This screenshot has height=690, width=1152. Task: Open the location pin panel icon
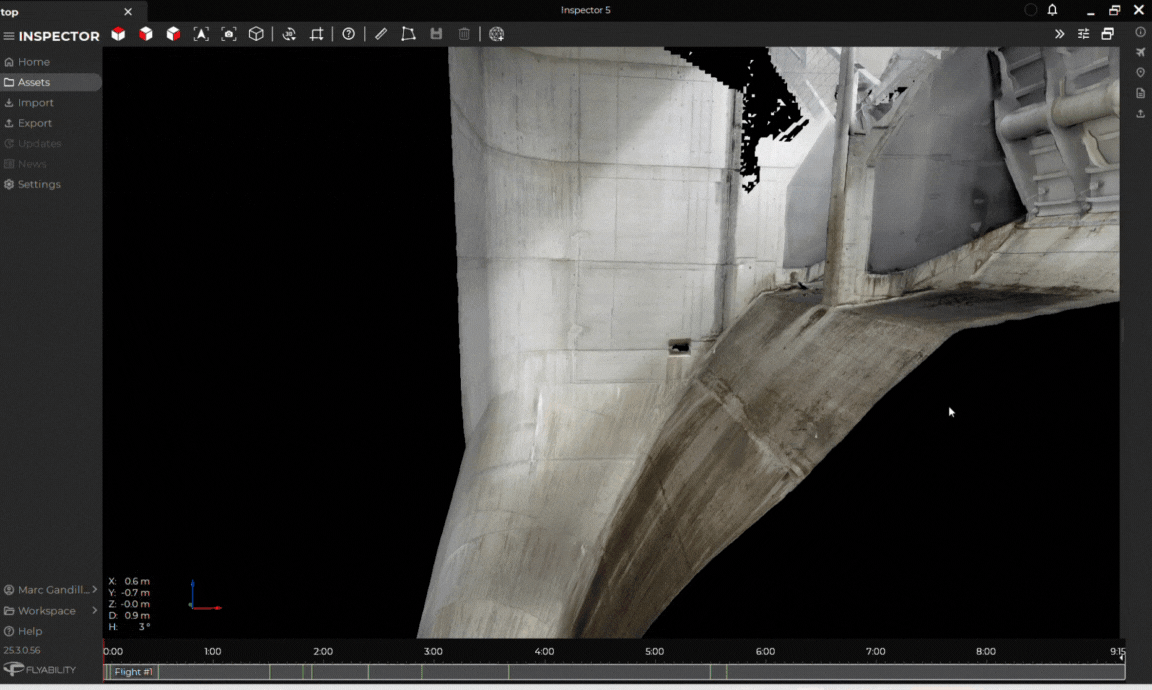click(1141, 73)
